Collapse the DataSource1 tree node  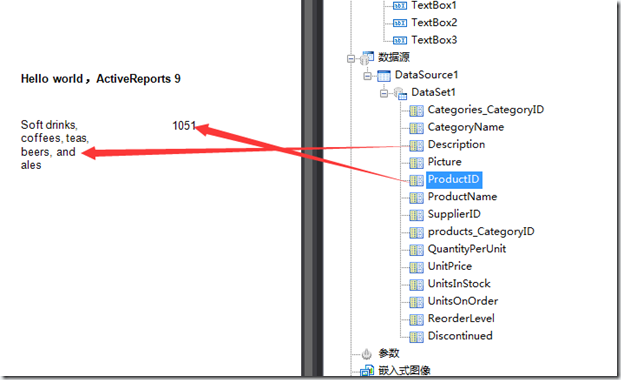[x=368, y=76]
